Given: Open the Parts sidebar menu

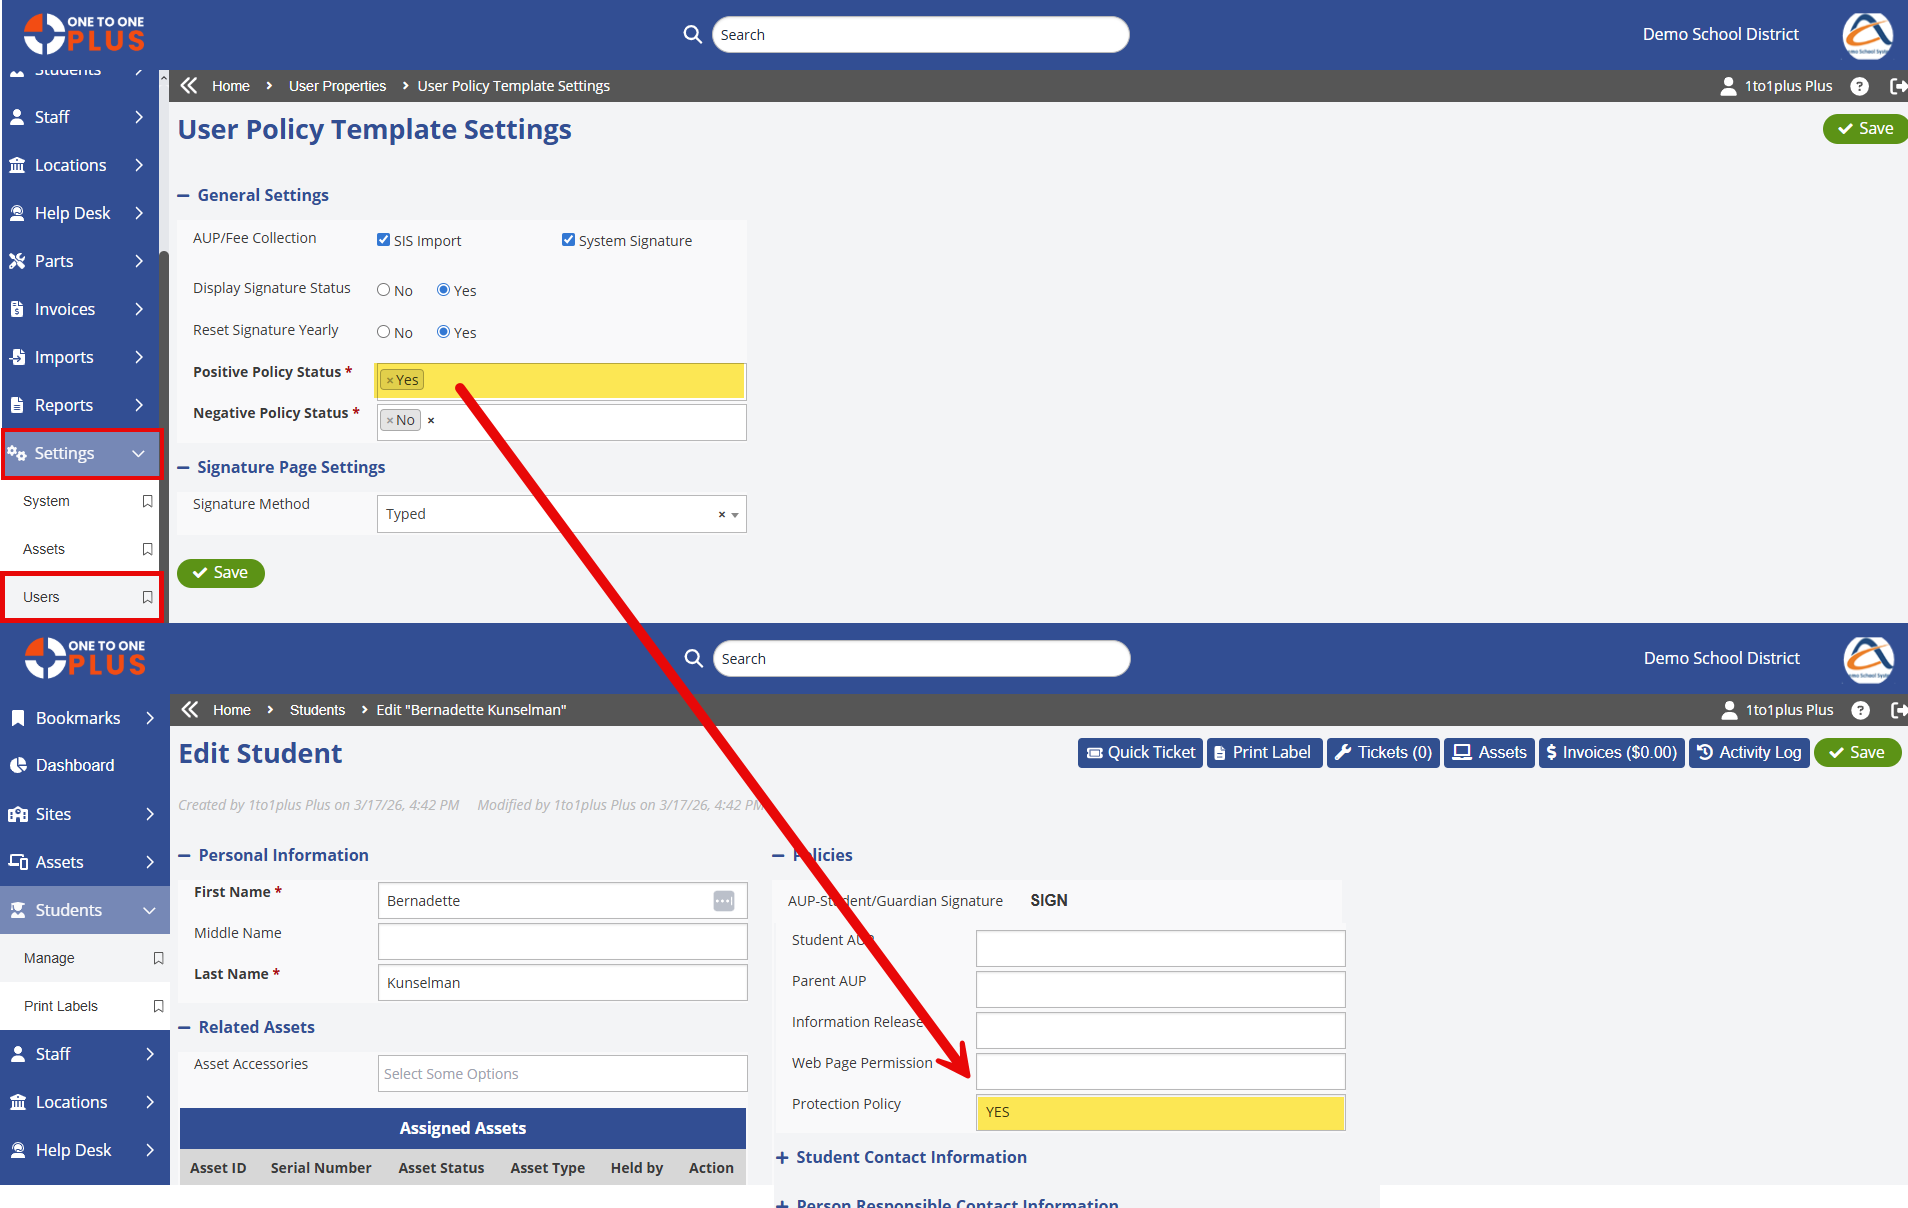Looking at the screenshot, I should (x=80, y=261).
